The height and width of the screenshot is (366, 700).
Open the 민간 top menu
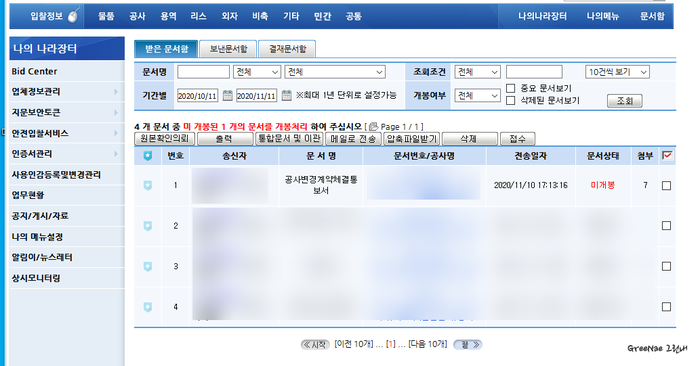322,17
